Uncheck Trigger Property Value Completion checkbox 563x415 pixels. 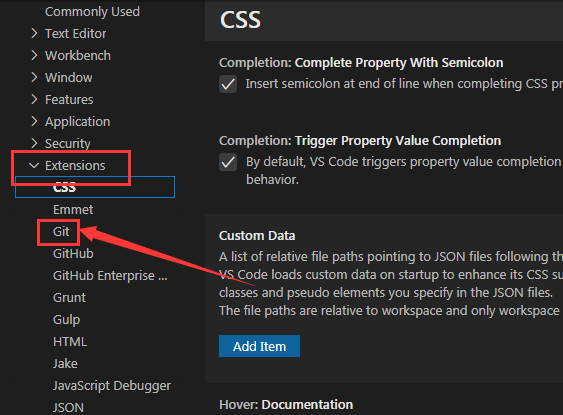pos(228,162)
